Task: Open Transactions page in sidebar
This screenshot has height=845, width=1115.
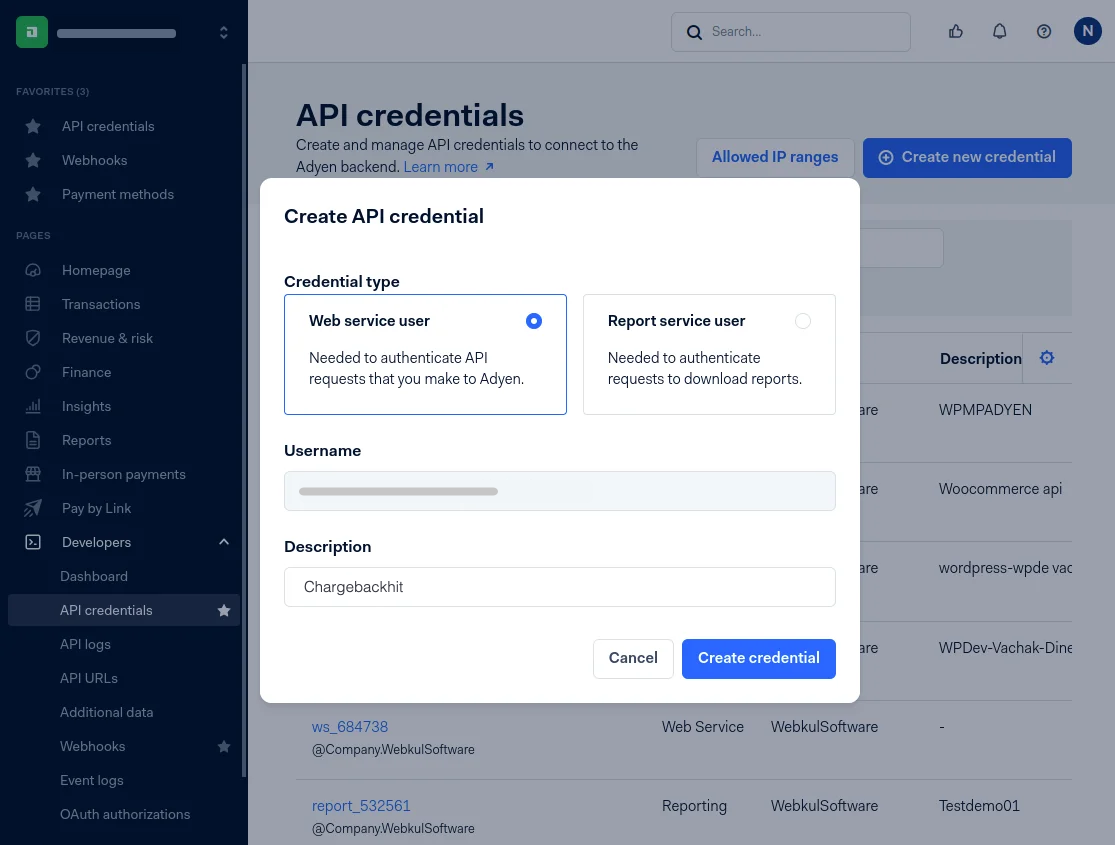Action: pos(101,304)
